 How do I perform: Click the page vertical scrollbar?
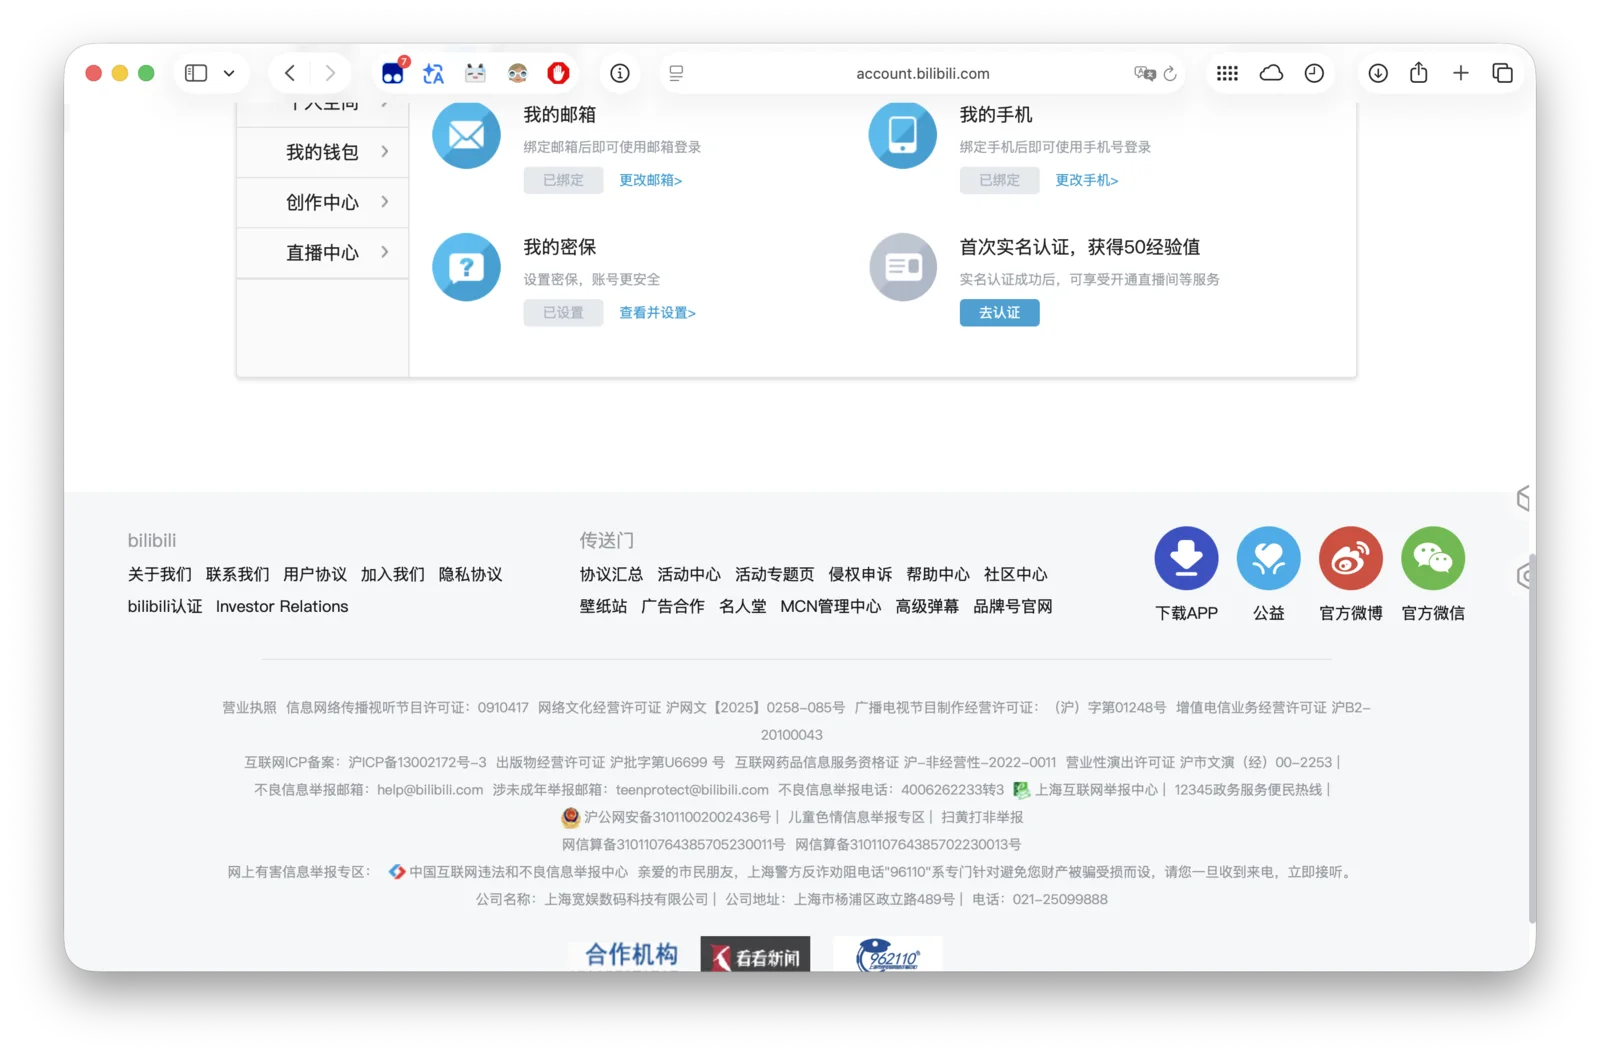point(1531,740)
